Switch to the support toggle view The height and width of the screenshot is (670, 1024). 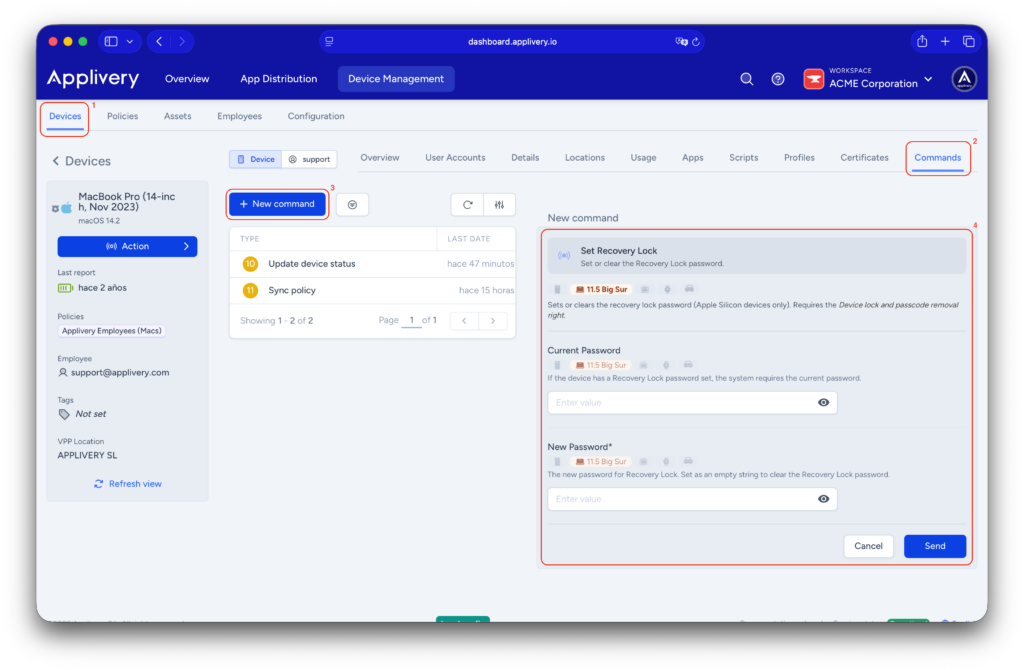point(309,159)
